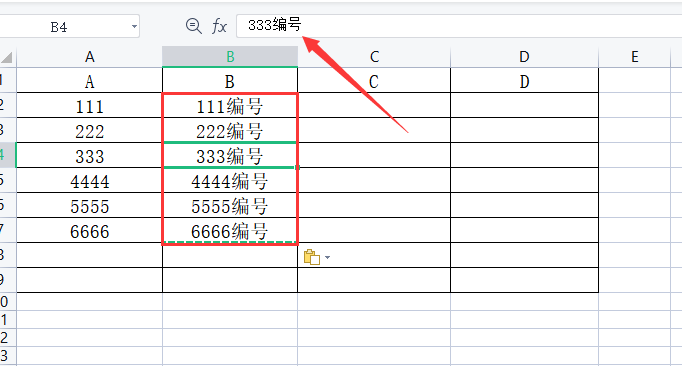Open the Name Box dropdown arrow
This screenshot has width=682, height=366.
(x=134, y=27)
